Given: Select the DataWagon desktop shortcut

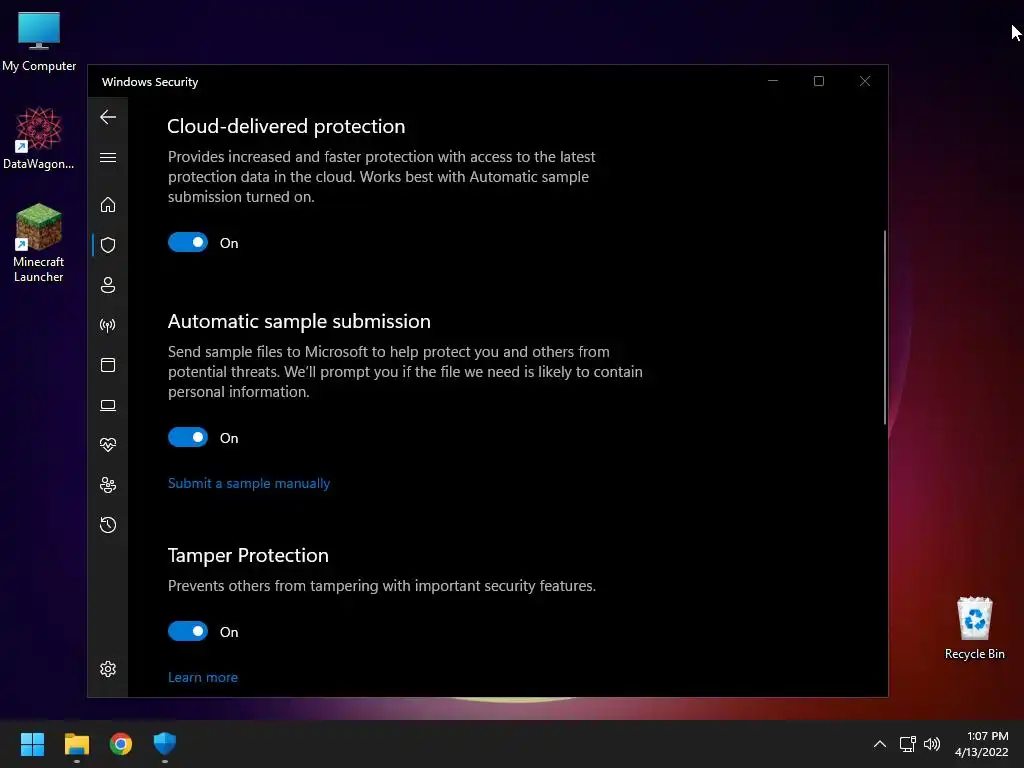Looking at the screenshot, I should coord(39,138).
